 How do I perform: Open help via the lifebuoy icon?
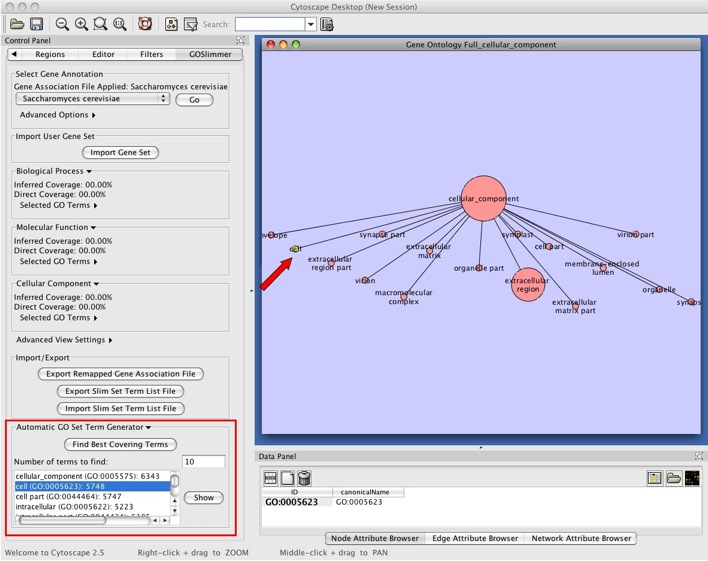(x=145, y=23)
